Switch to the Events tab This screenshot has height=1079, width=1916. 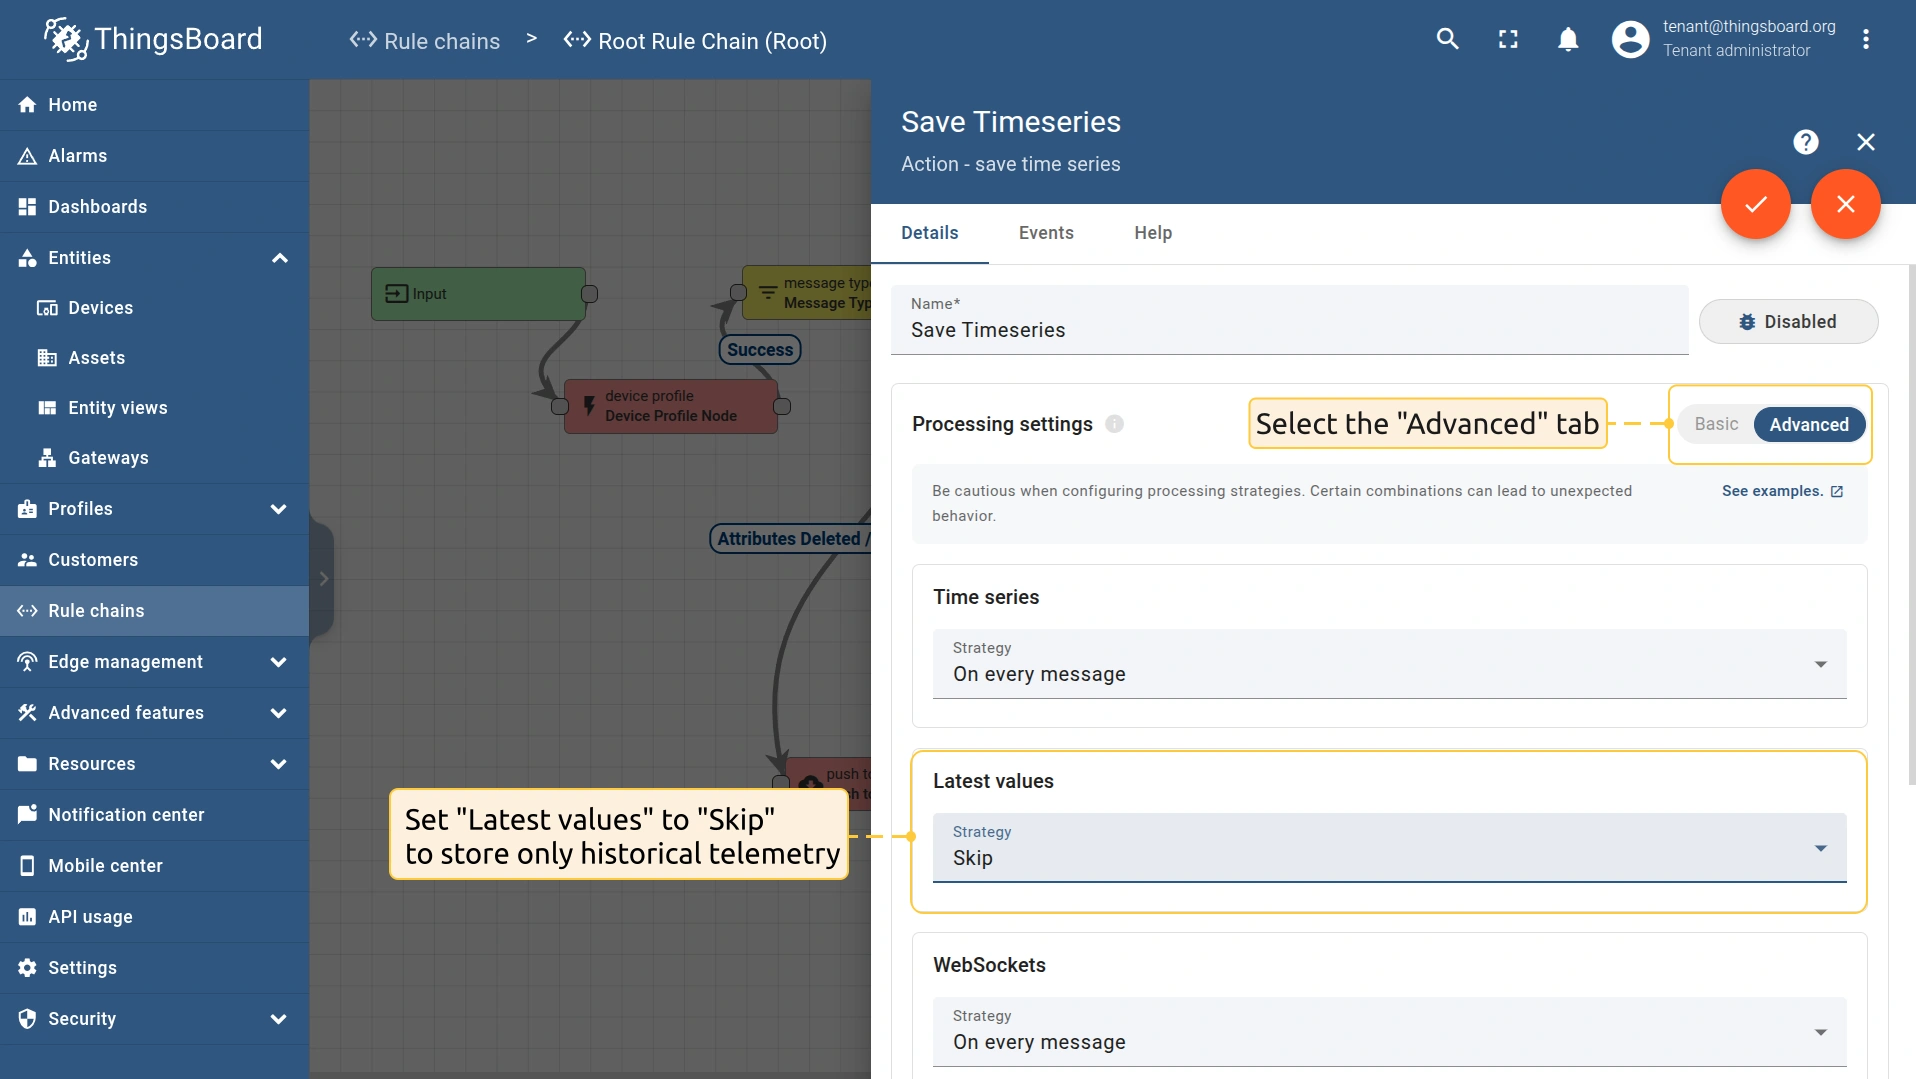pyautogui.click(x=1046, y=233)
